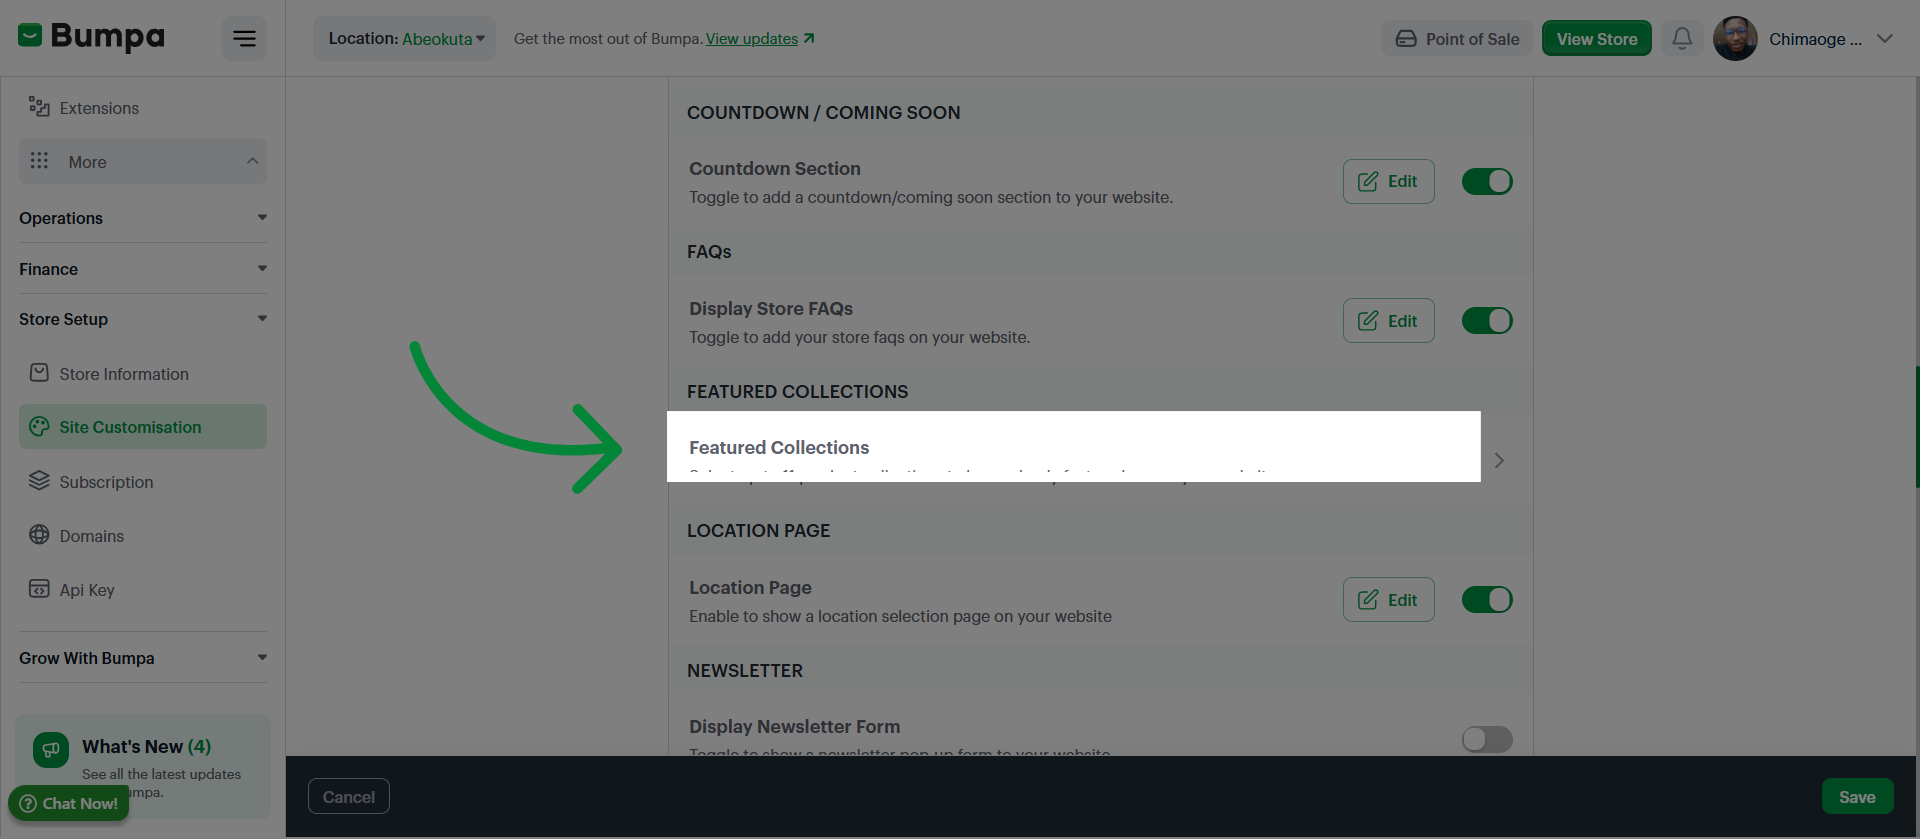This screenshot has width=1920, height=839.
Task: Toggle the hamburger sidebar menu
Action: click(244, 38)
